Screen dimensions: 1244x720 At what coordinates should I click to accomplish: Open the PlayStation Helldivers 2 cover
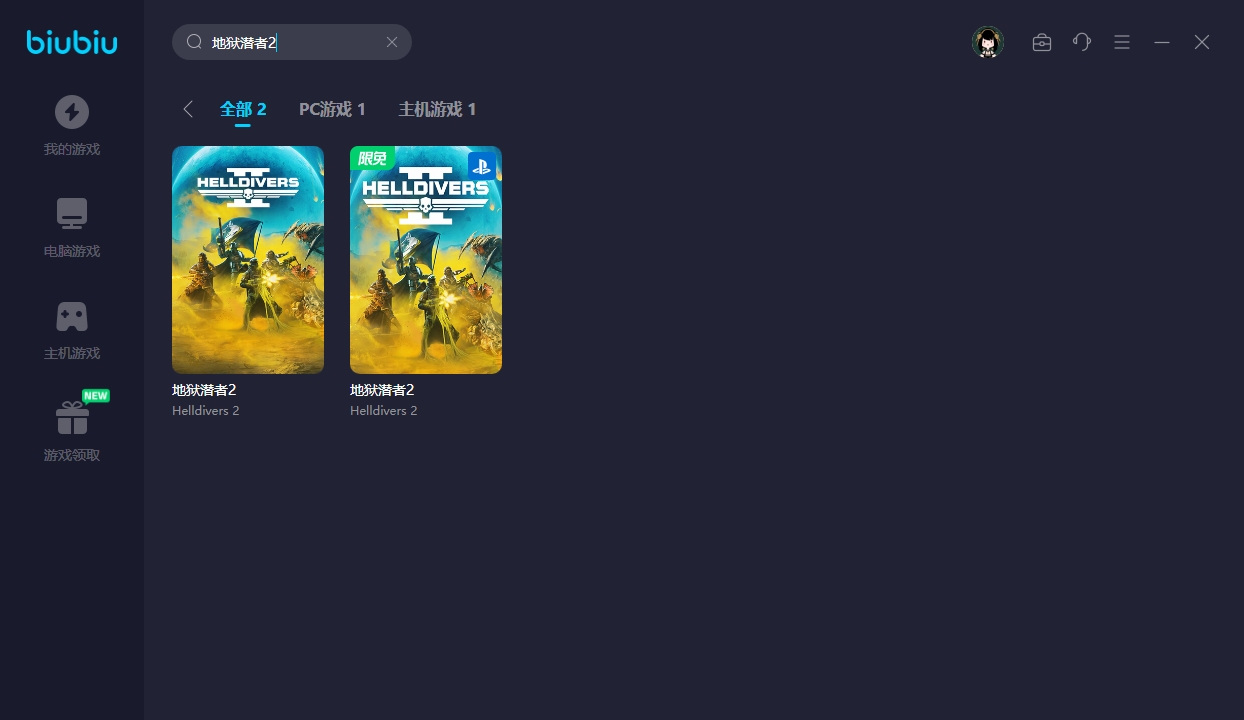point(426,260)
